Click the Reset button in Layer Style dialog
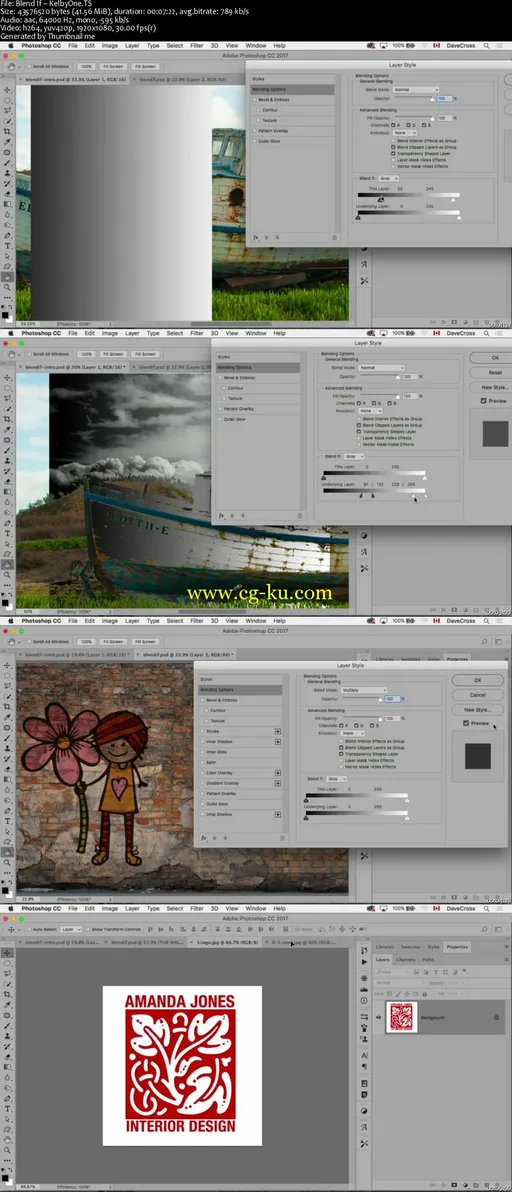This screenshot has width=512, height=1192. [495, 372]
